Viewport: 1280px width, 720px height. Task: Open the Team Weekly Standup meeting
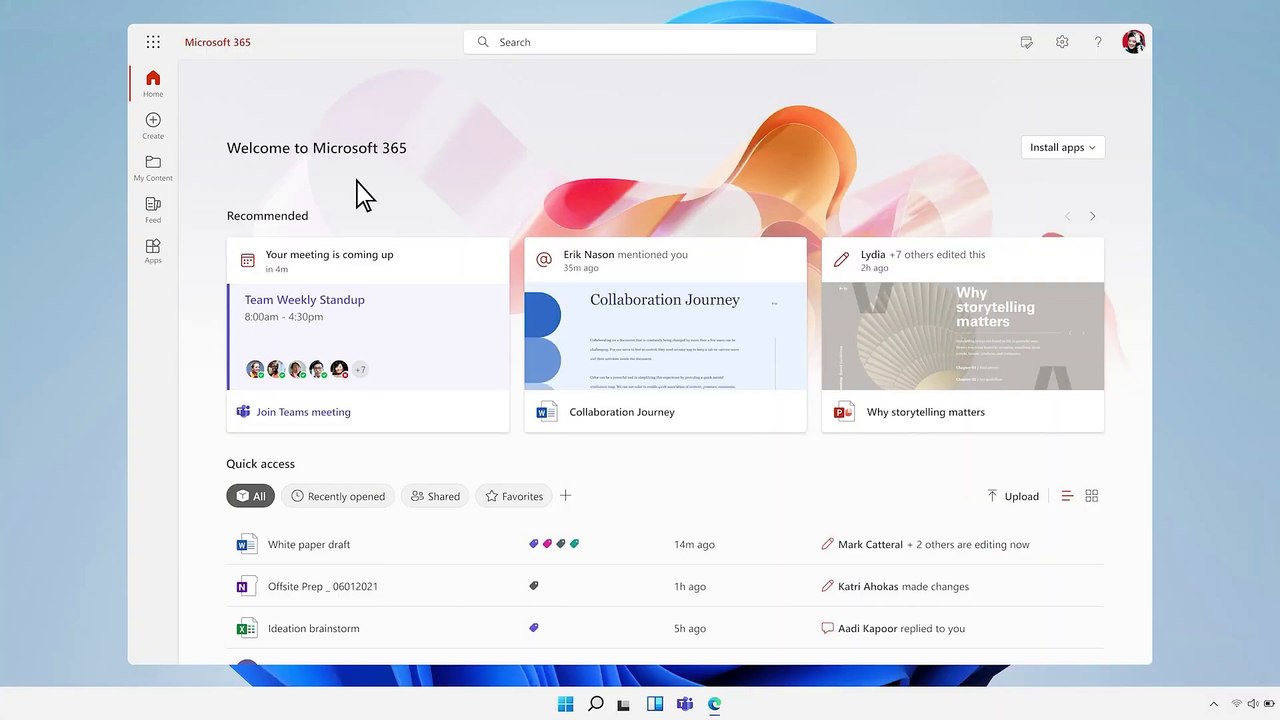coord(305,300)
